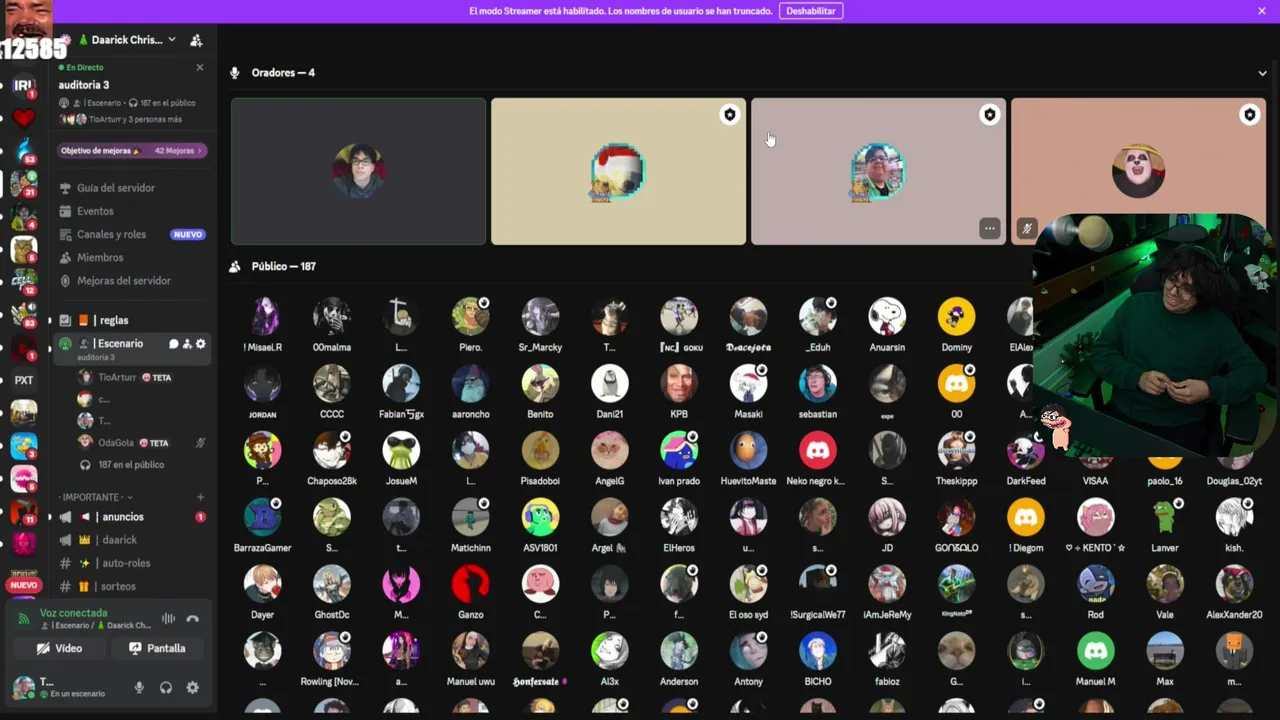Close the streamer mode banner
The height and width of the screenshot is (720, 1280).
[1262, 11]
